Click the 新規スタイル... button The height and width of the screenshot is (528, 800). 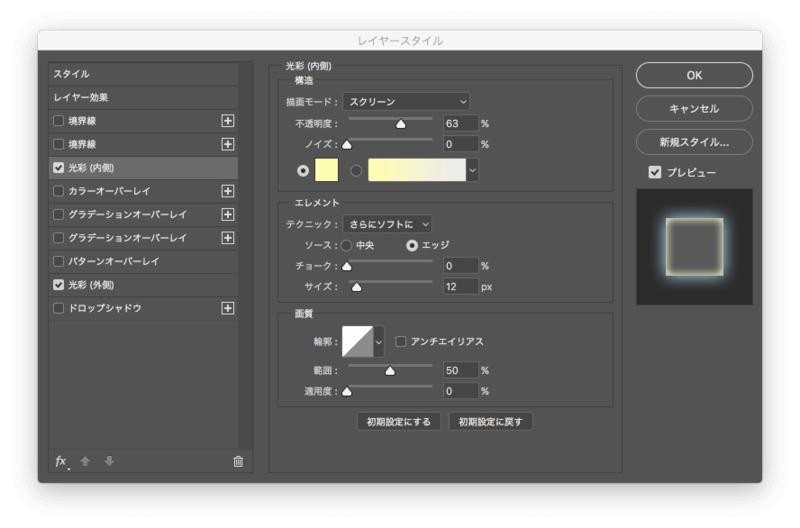(x=694, y=142)
